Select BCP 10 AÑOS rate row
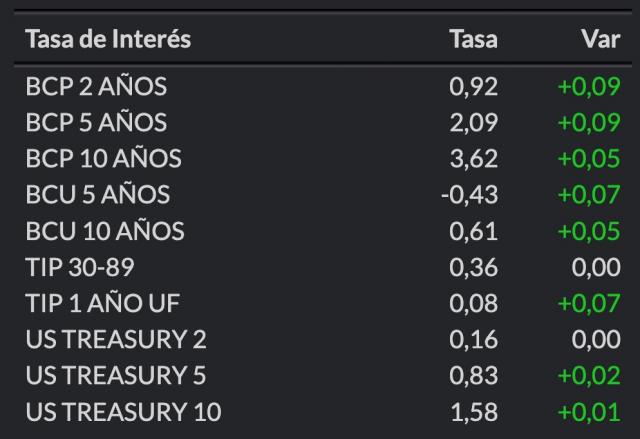This screenshot has width=640, height=439. point(323,158)
